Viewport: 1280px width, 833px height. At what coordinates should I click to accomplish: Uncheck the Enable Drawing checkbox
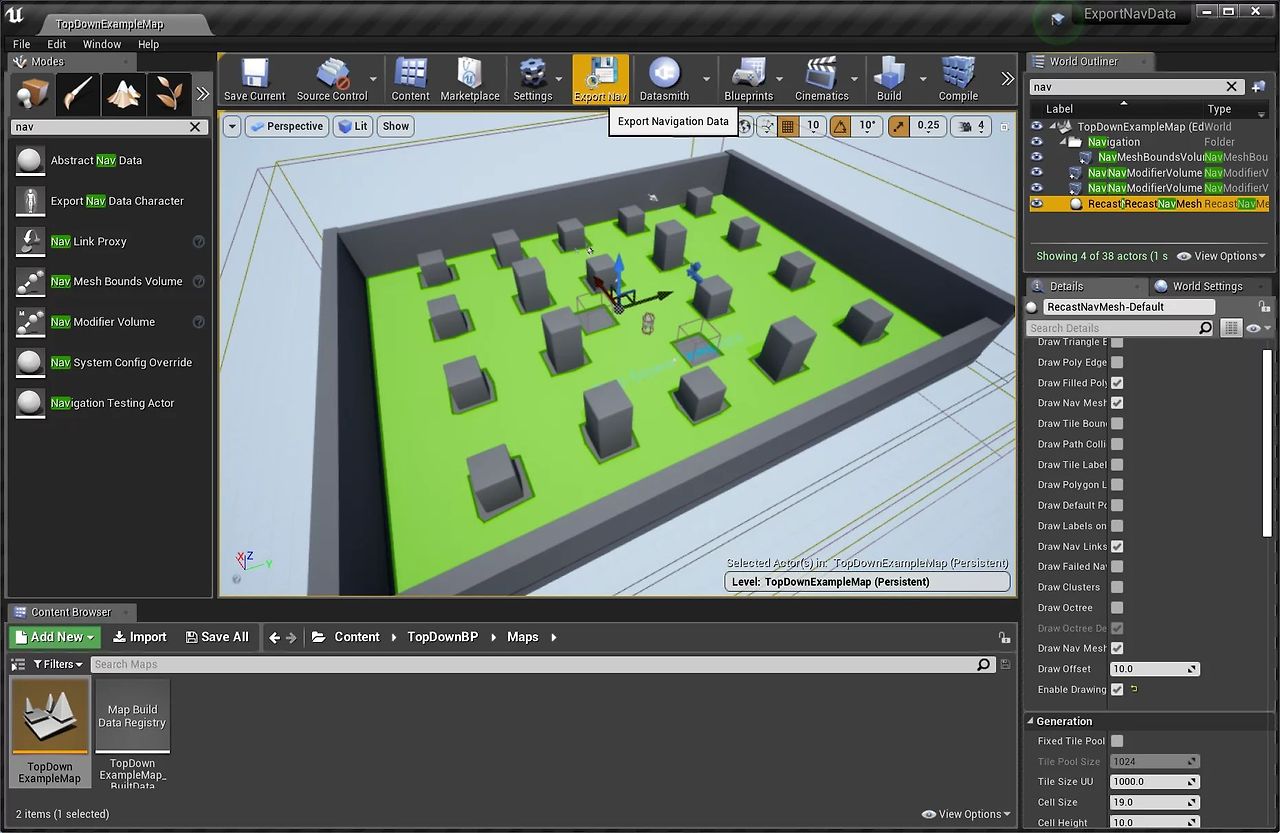[x=1117, y=690]
